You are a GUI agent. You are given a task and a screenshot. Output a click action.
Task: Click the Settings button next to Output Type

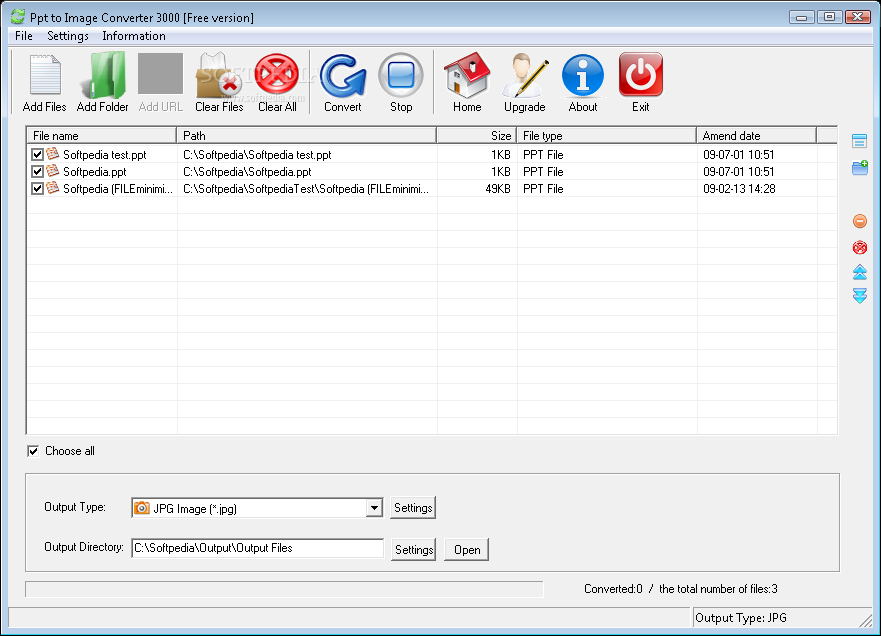[x=413, y=508]
